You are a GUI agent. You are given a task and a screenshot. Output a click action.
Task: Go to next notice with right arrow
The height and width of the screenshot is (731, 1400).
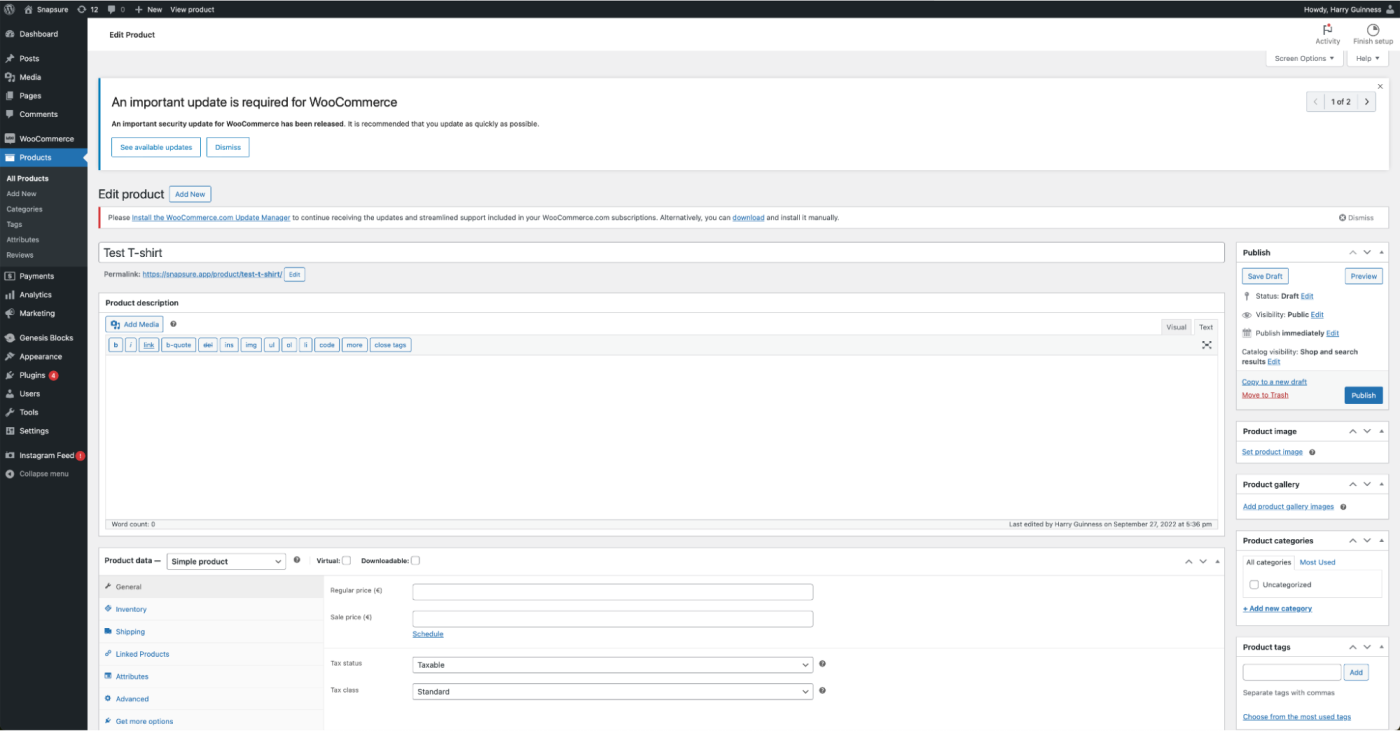(1366, 102)
